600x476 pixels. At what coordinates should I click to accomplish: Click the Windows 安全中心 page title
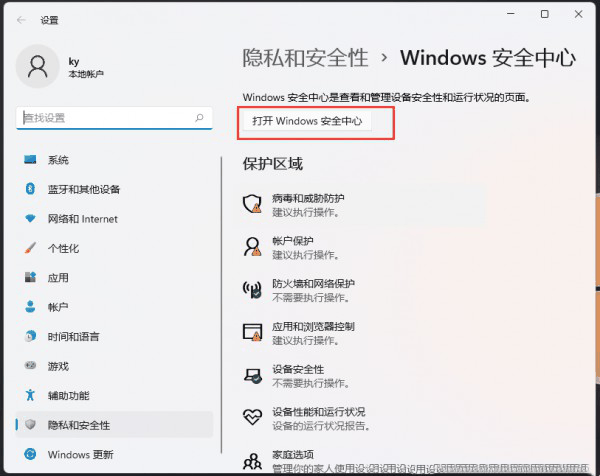coord(488,58)
